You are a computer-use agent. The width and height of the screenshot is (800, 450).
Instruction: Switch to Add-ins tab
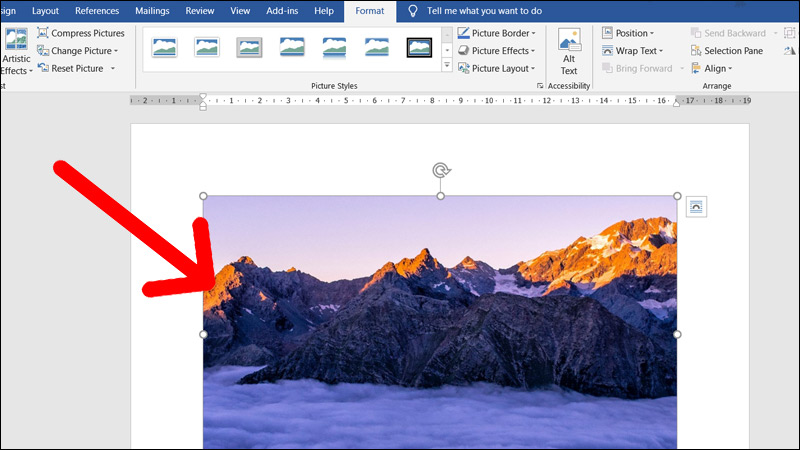[x=282, y=11]
